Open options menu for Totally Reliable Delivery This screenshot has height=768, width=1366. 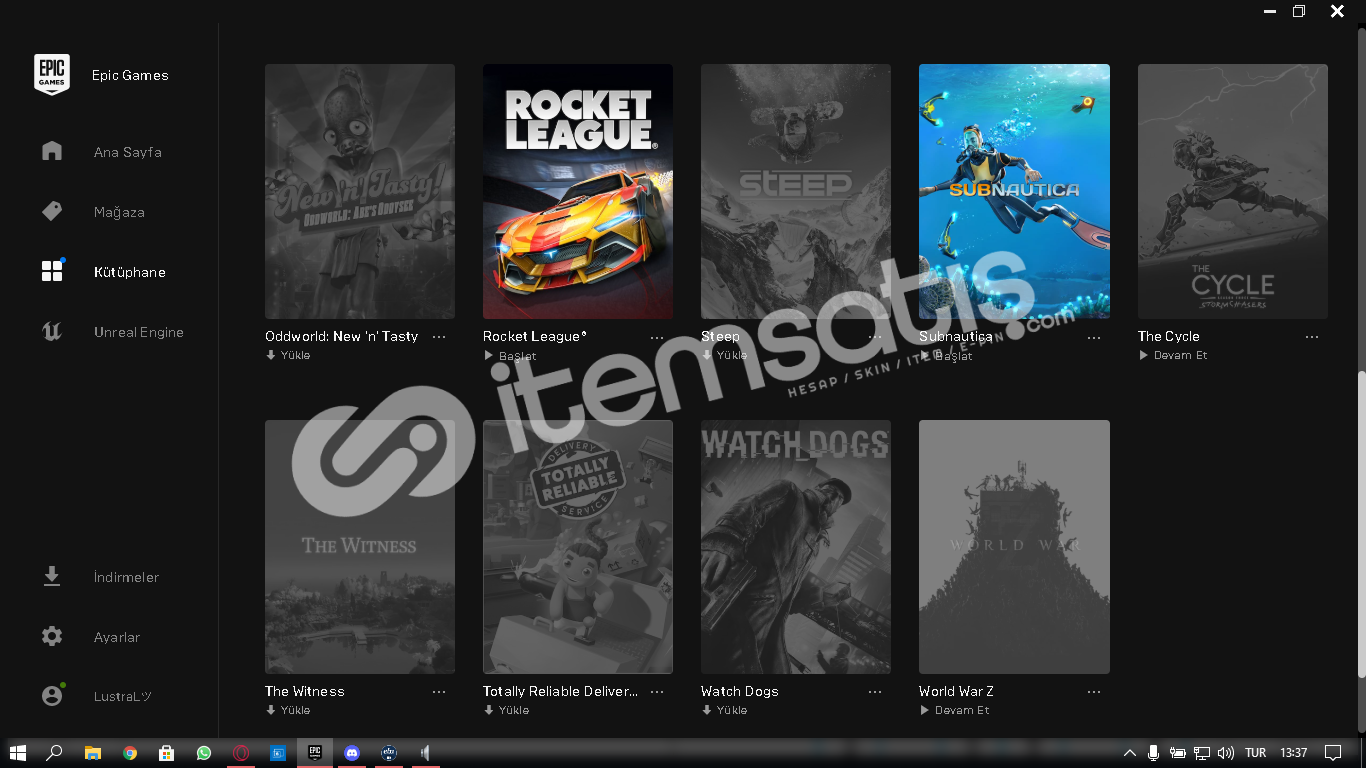click(657, 692)
